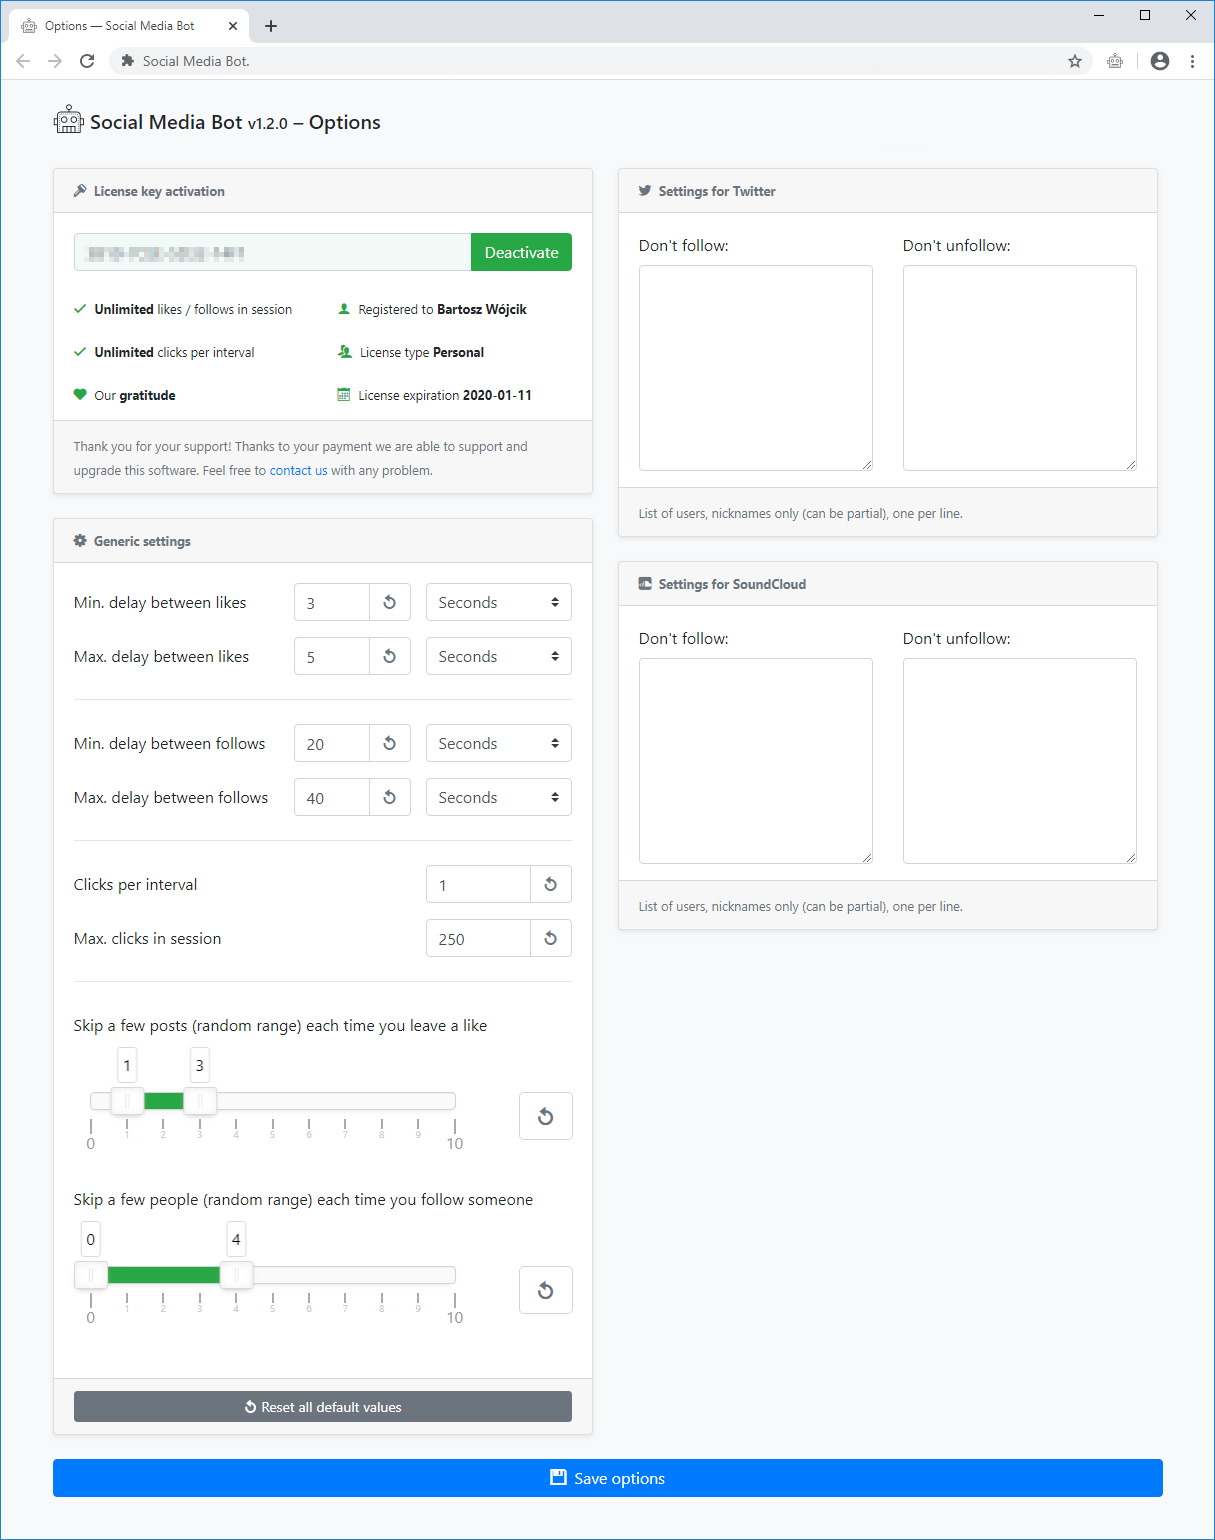
Task: Click the browser address bar
Action: click(x=600, y=61)
